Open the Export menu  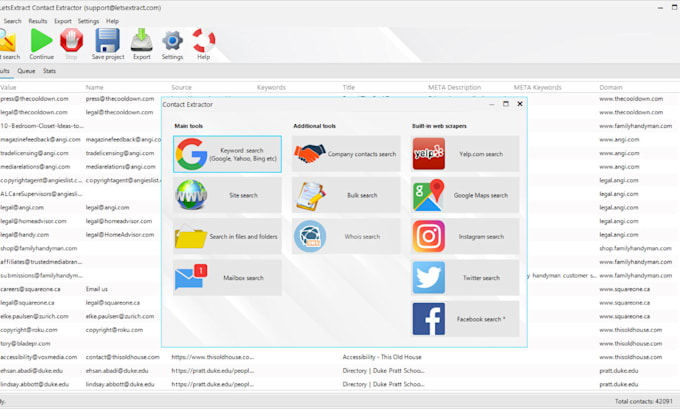point(62,21)
